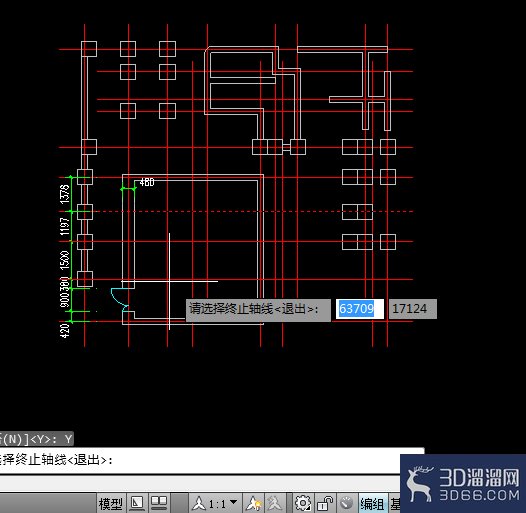Select the 1500 dimension text

pyautogui.click(x=64, y=260)
